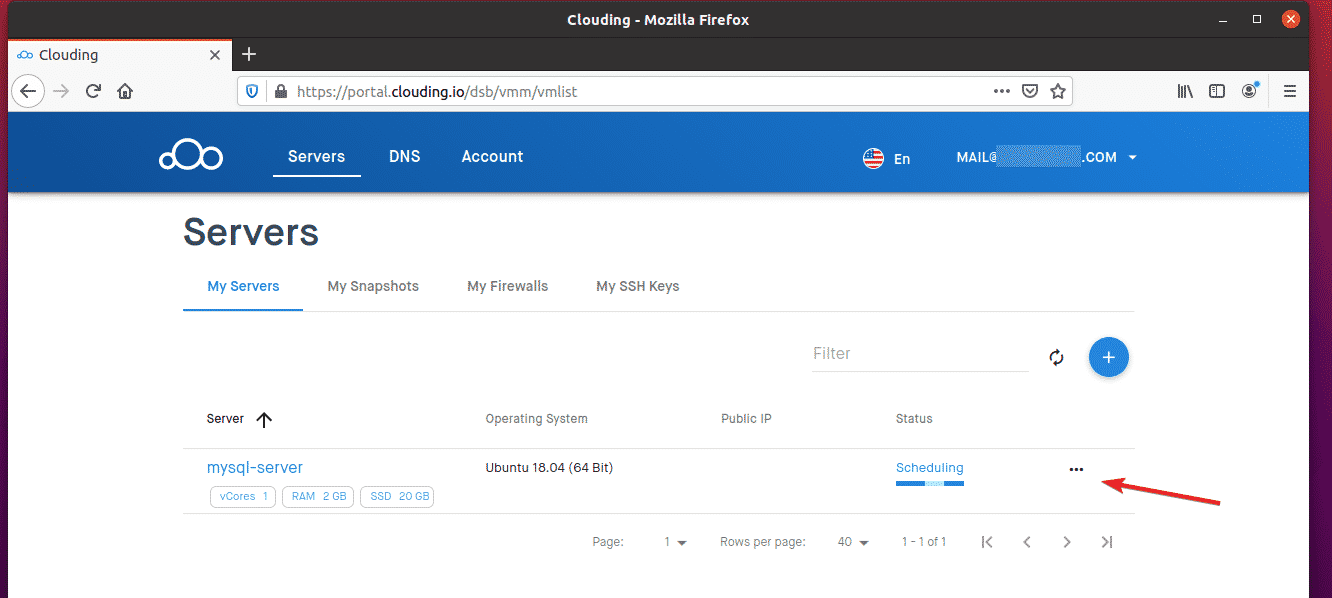Screen dimensions: 1332x598
Task: Switch to My Snapshots tab
Action: coord(373,286)
